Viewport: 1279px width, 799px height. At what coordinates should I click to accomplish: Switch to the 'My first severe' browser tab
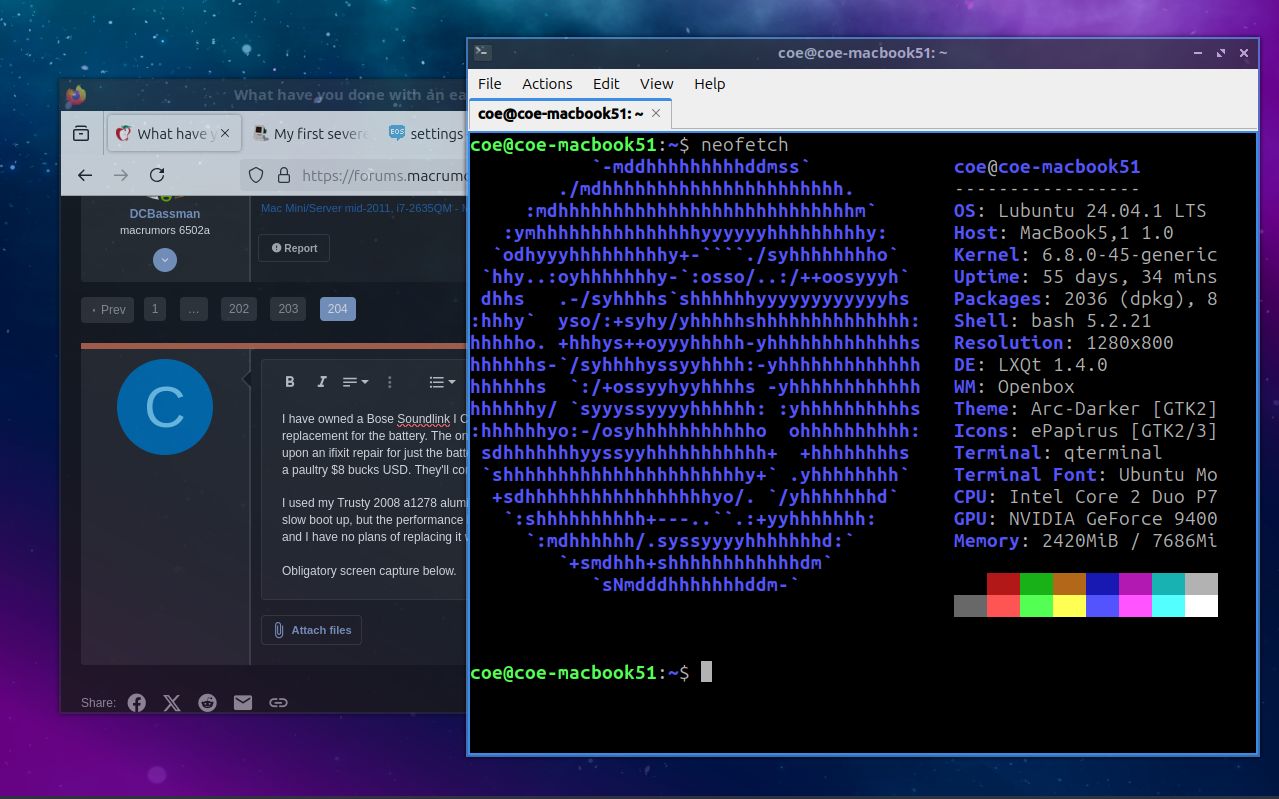[310, 133]
